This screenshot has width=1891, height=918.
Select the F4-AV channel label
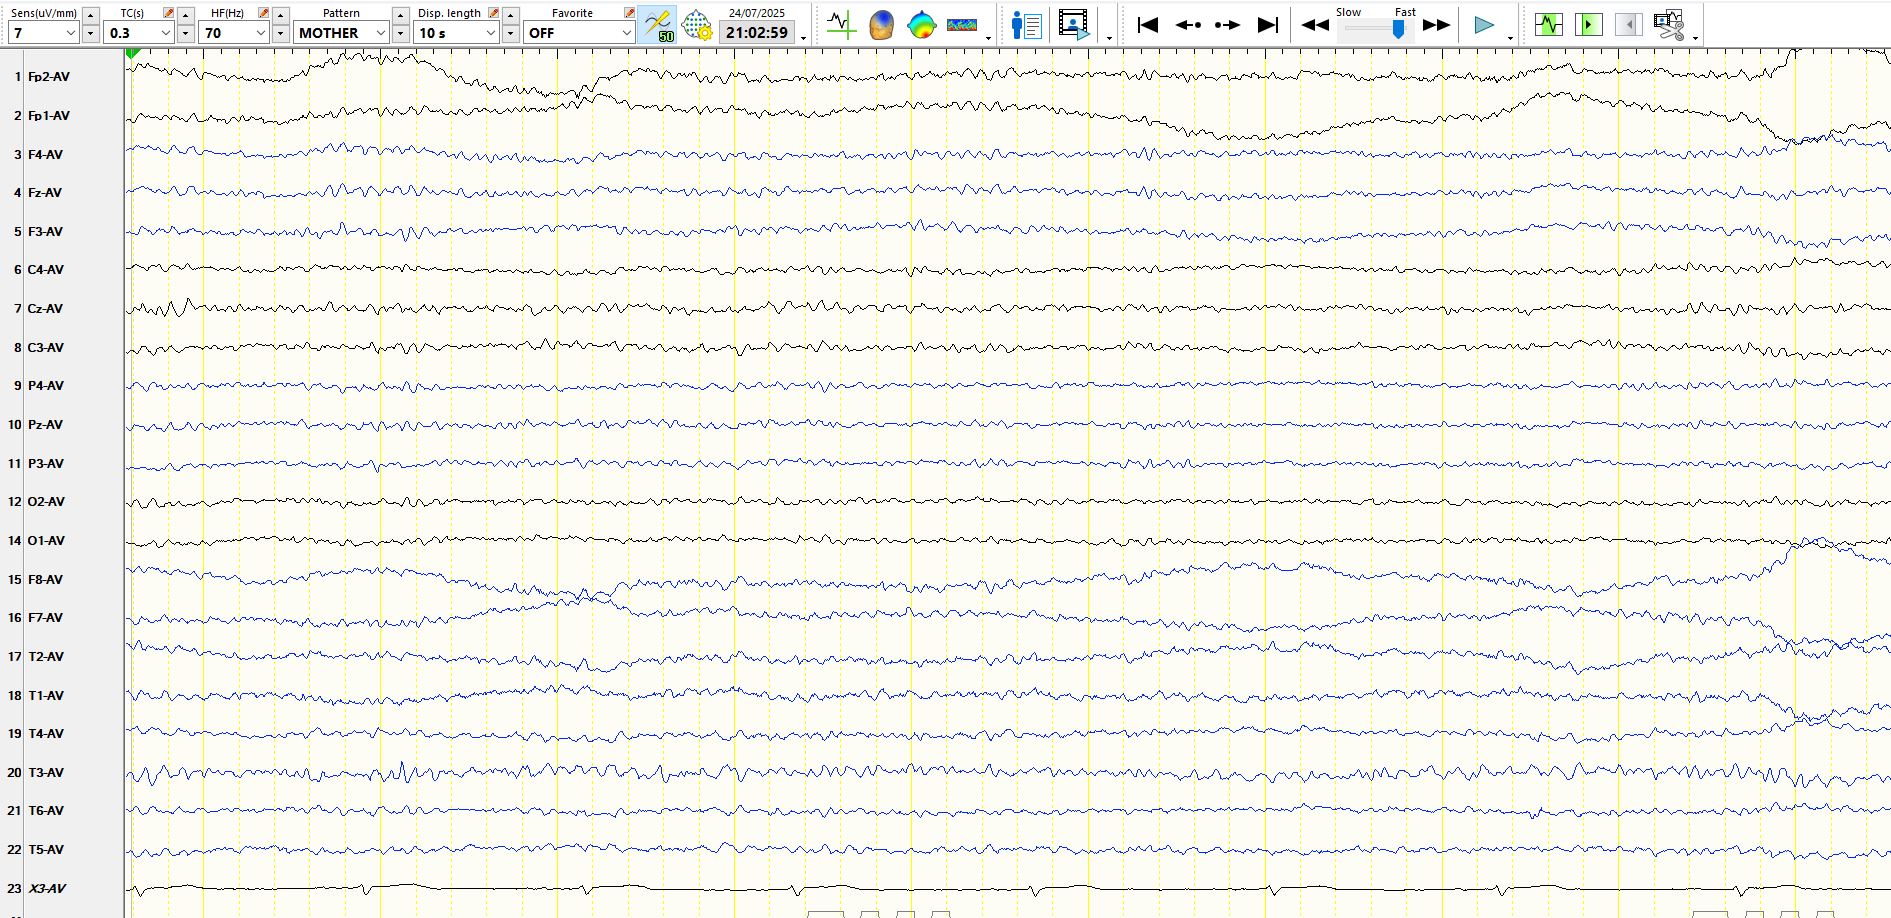pyautogui.click(x=45, y=155)
